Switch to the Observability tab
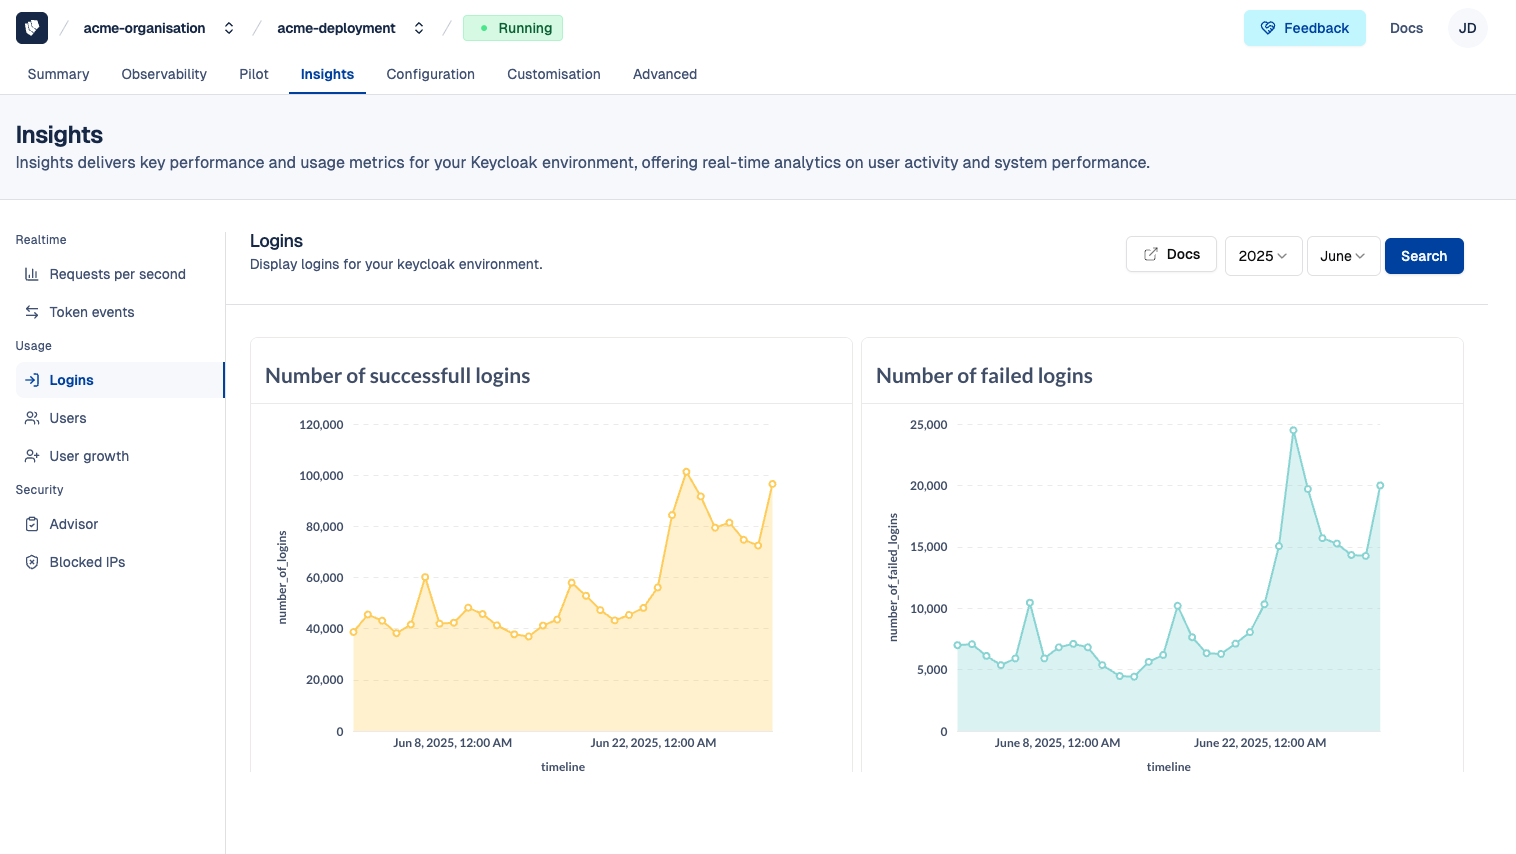The image size is (1516, 854). point(164,74)
